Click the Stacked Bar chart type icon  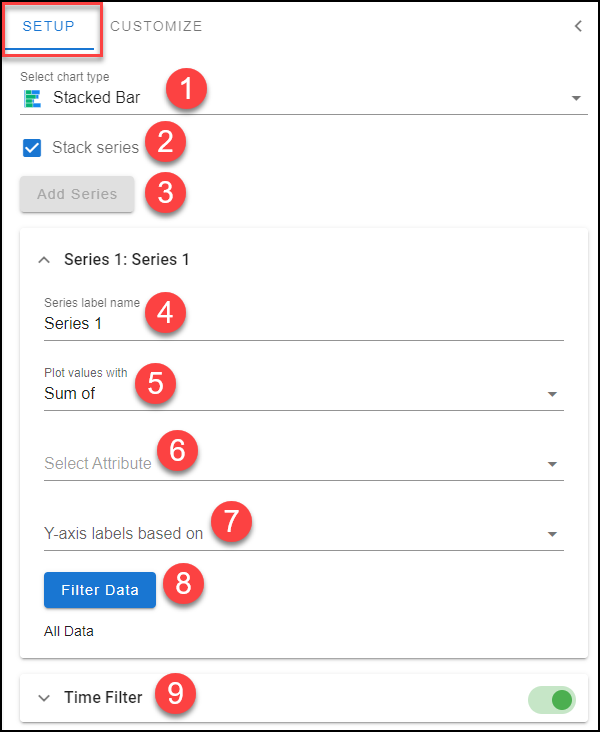32,98
